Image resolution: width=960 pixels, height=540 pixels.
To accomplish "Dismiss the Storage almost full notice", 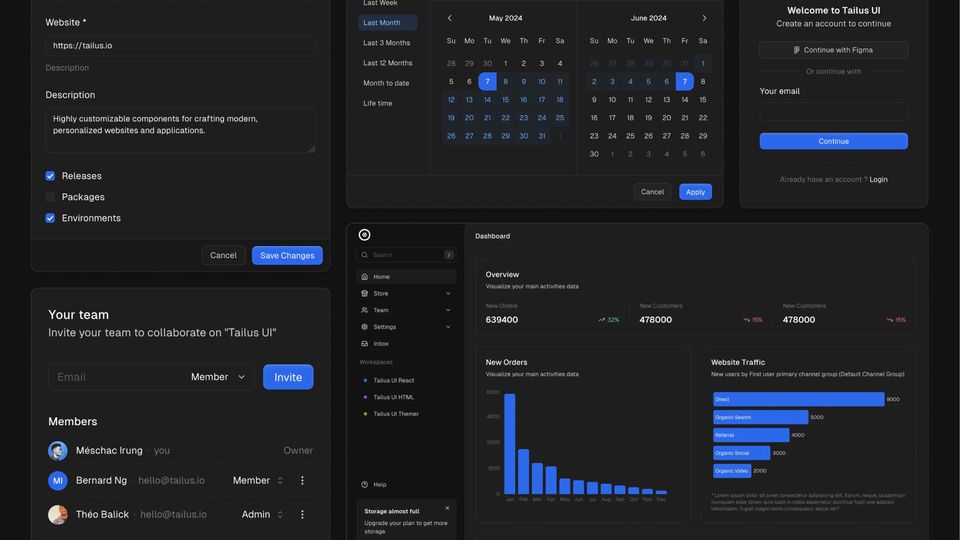I will point(447,508).
